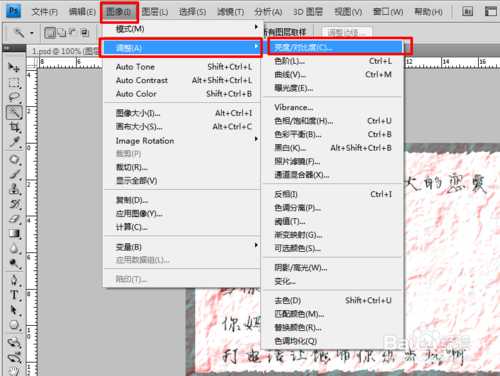Click the Intersect with Selection mode icon

pos(85,33)
